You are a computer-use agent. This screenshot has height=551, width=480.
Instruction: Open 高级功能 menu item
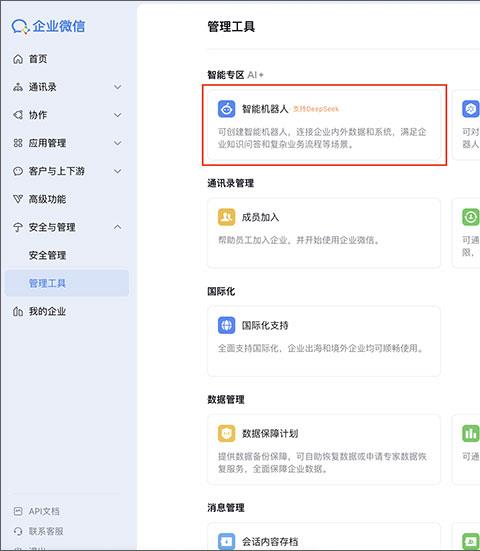(47, 199)
